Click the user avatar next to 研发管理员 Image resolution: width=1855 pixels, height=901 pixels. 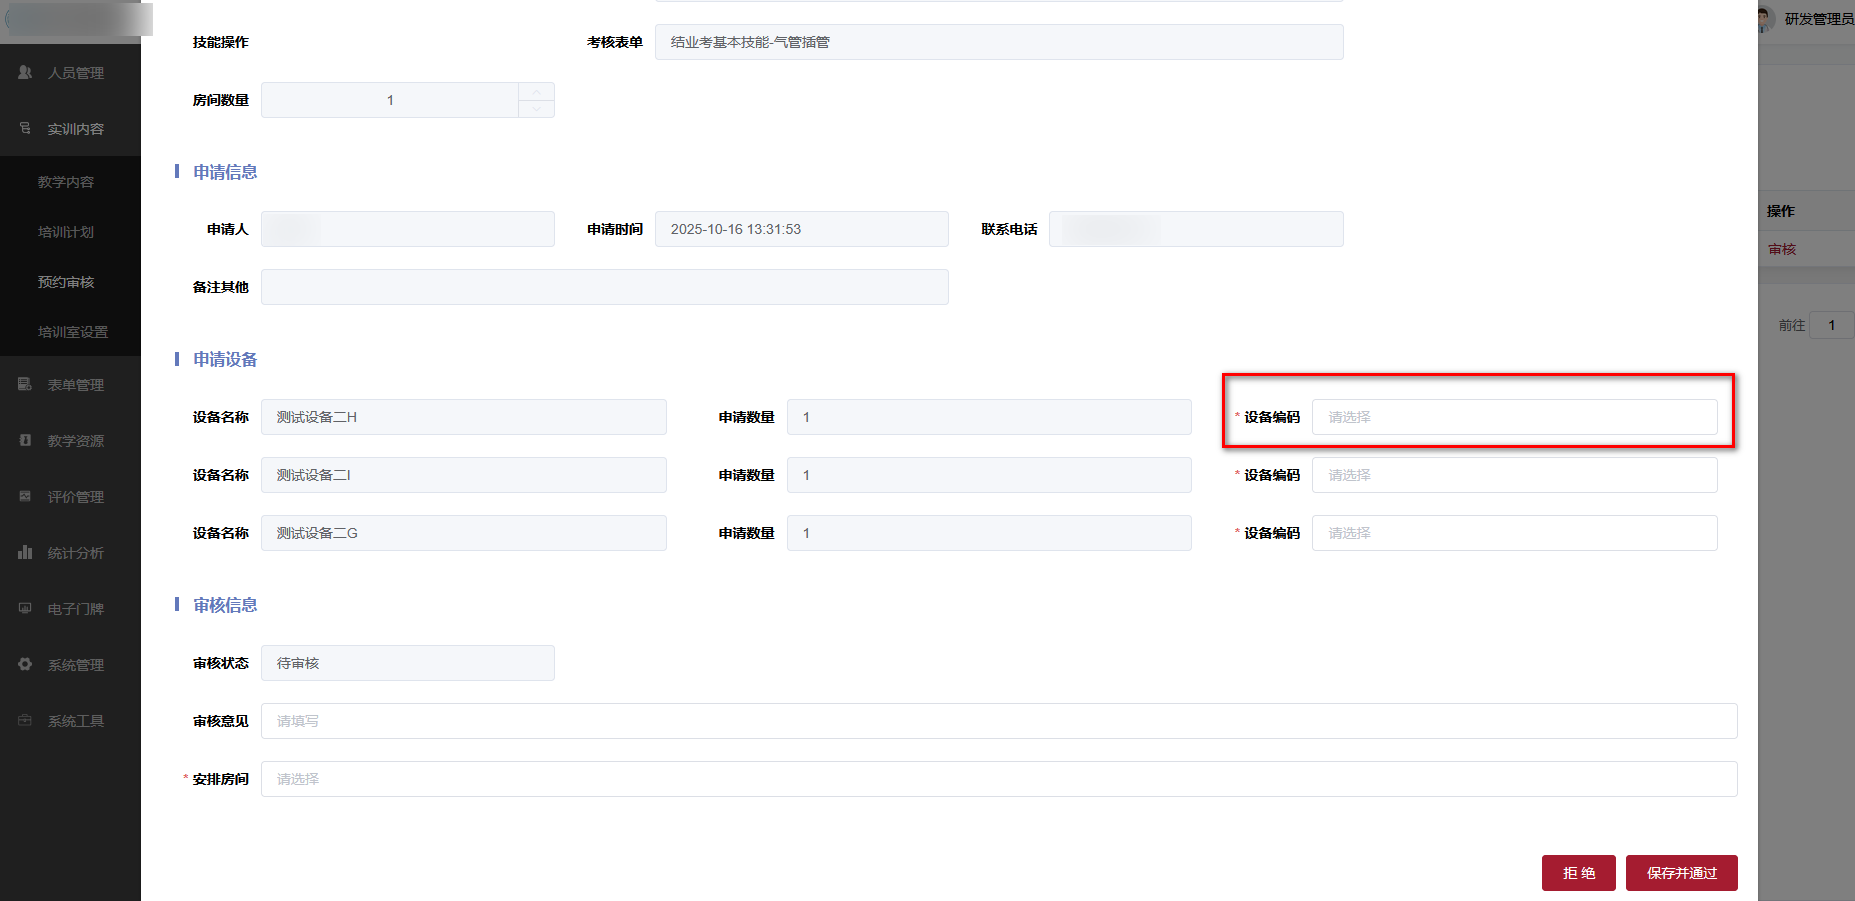click(1765, 19)
